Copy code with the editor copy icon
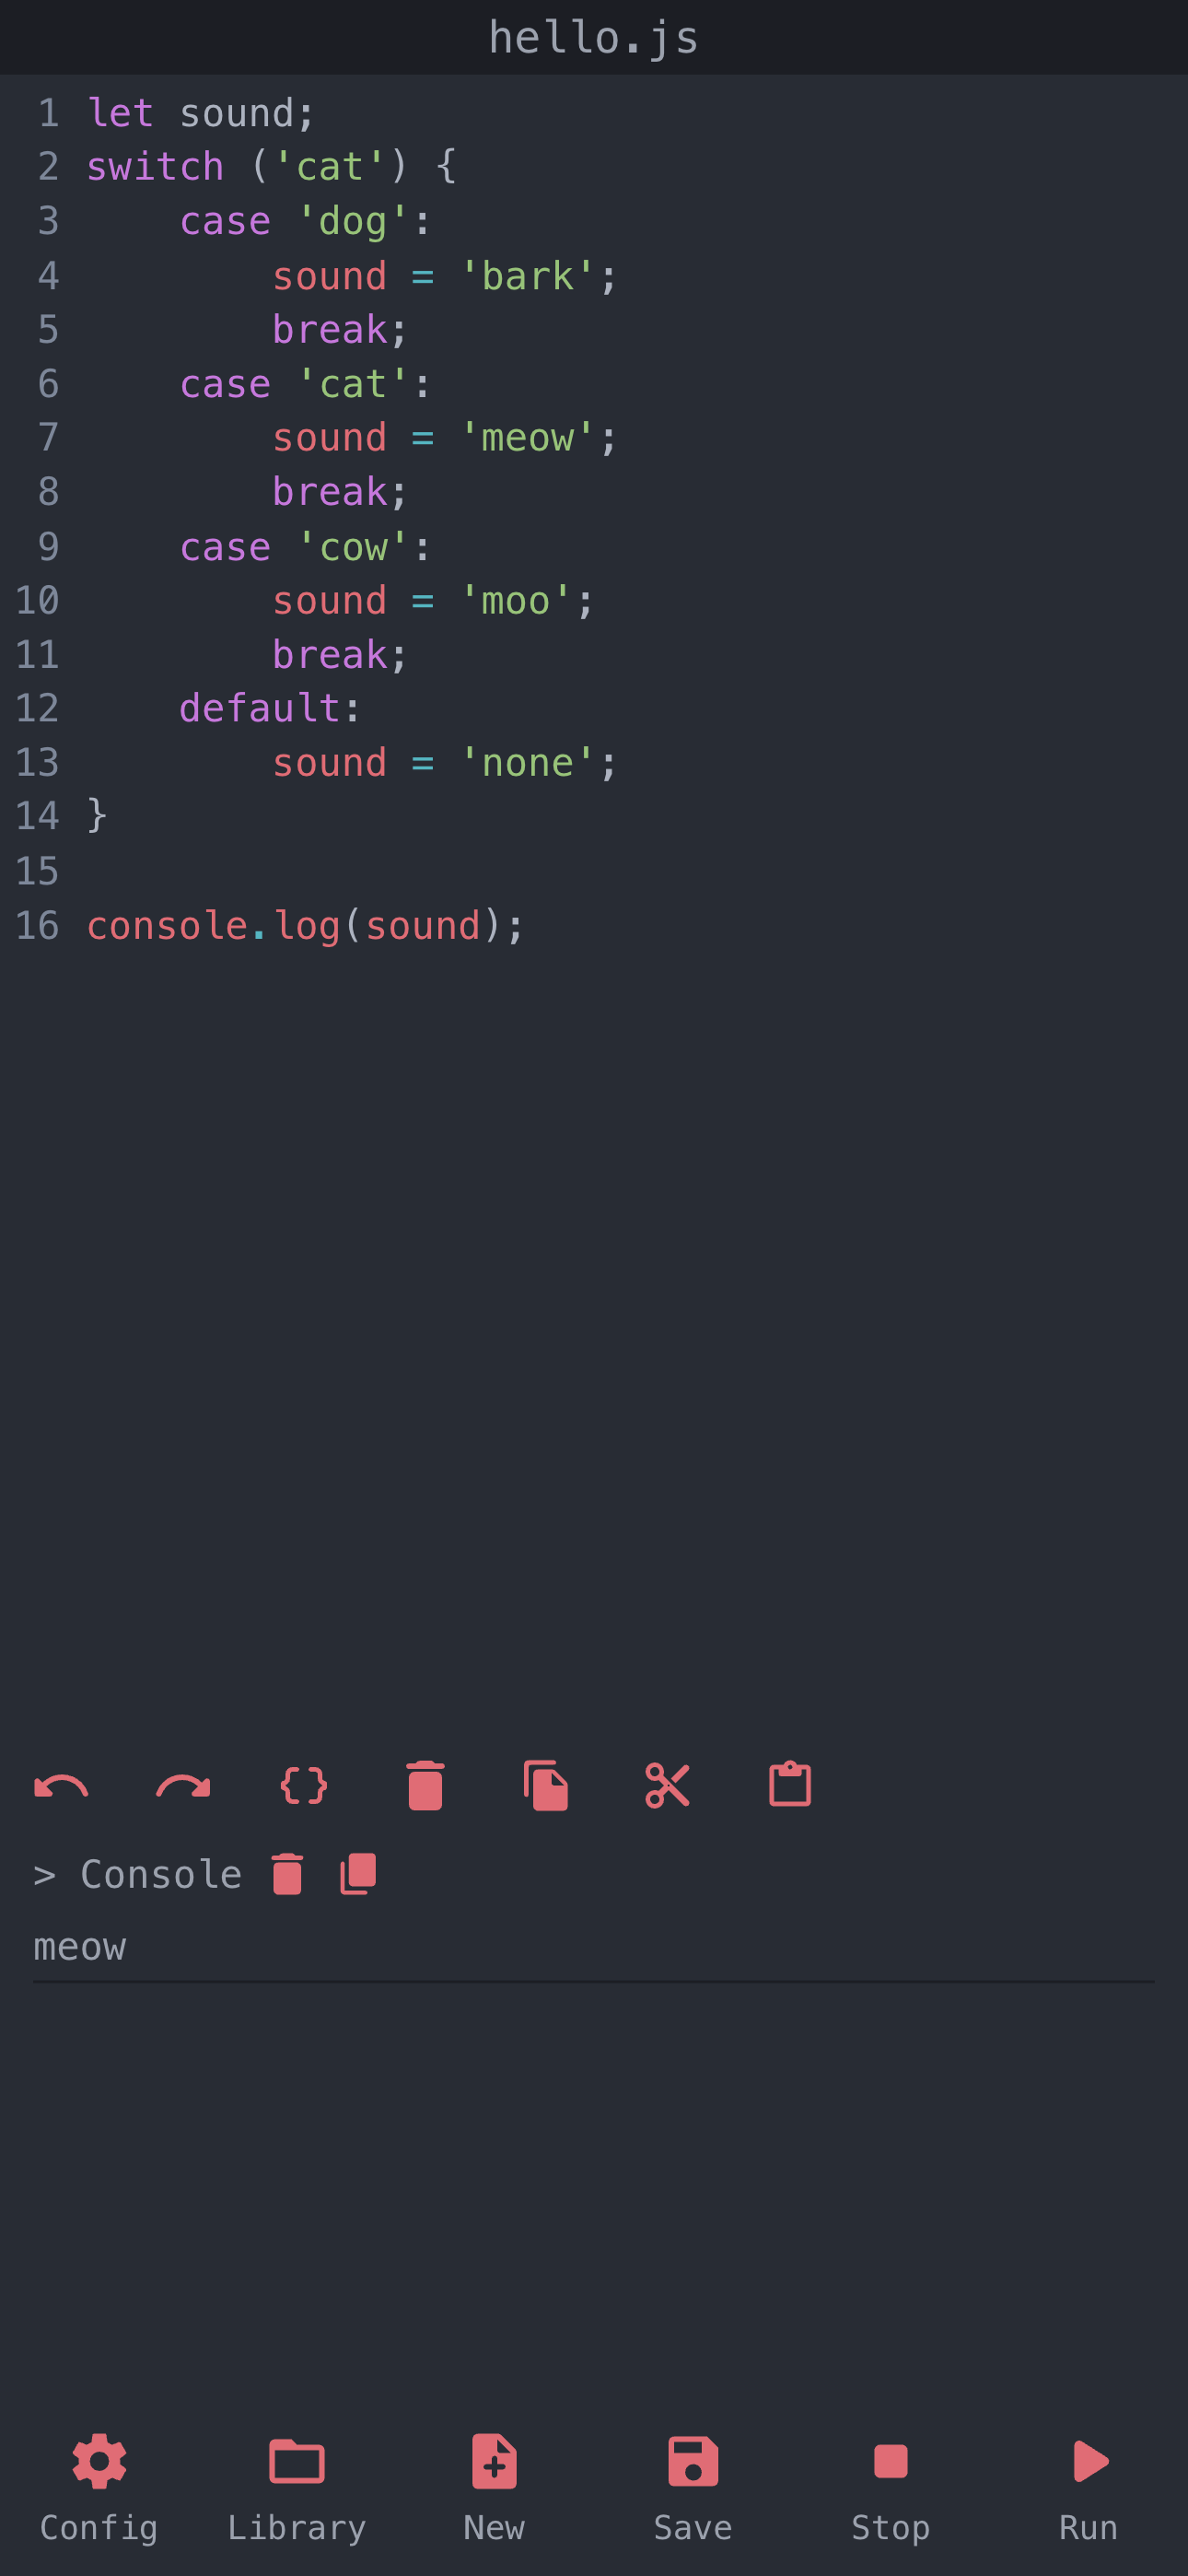The image size is (1188, 2576). [x=546, y=1786]
